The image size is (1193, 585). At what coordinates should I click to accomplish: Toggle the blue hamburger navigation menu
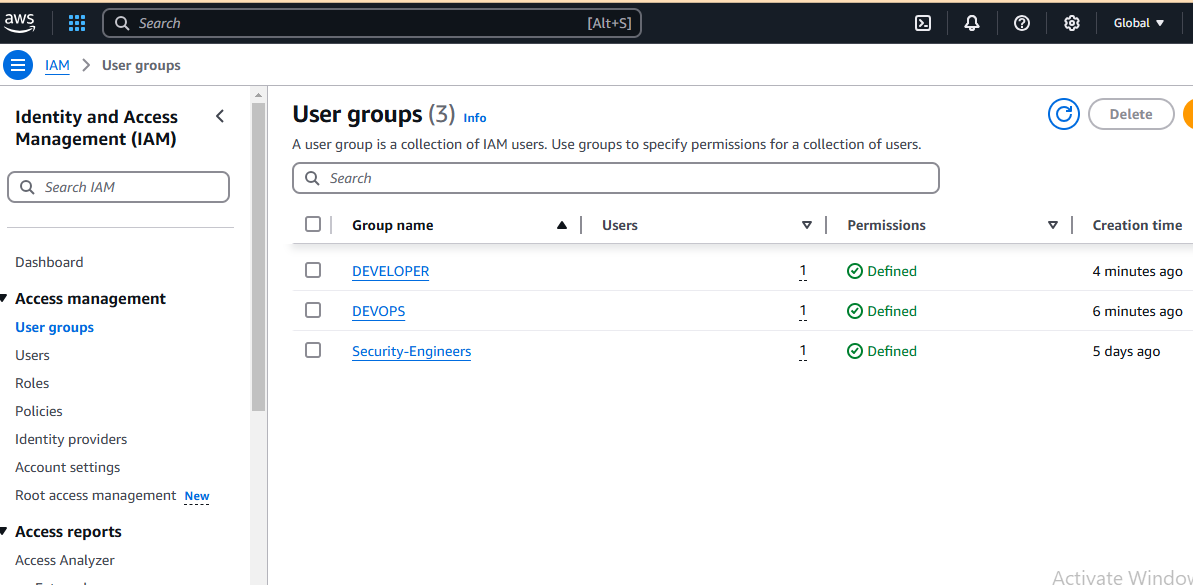coord(18,65)
